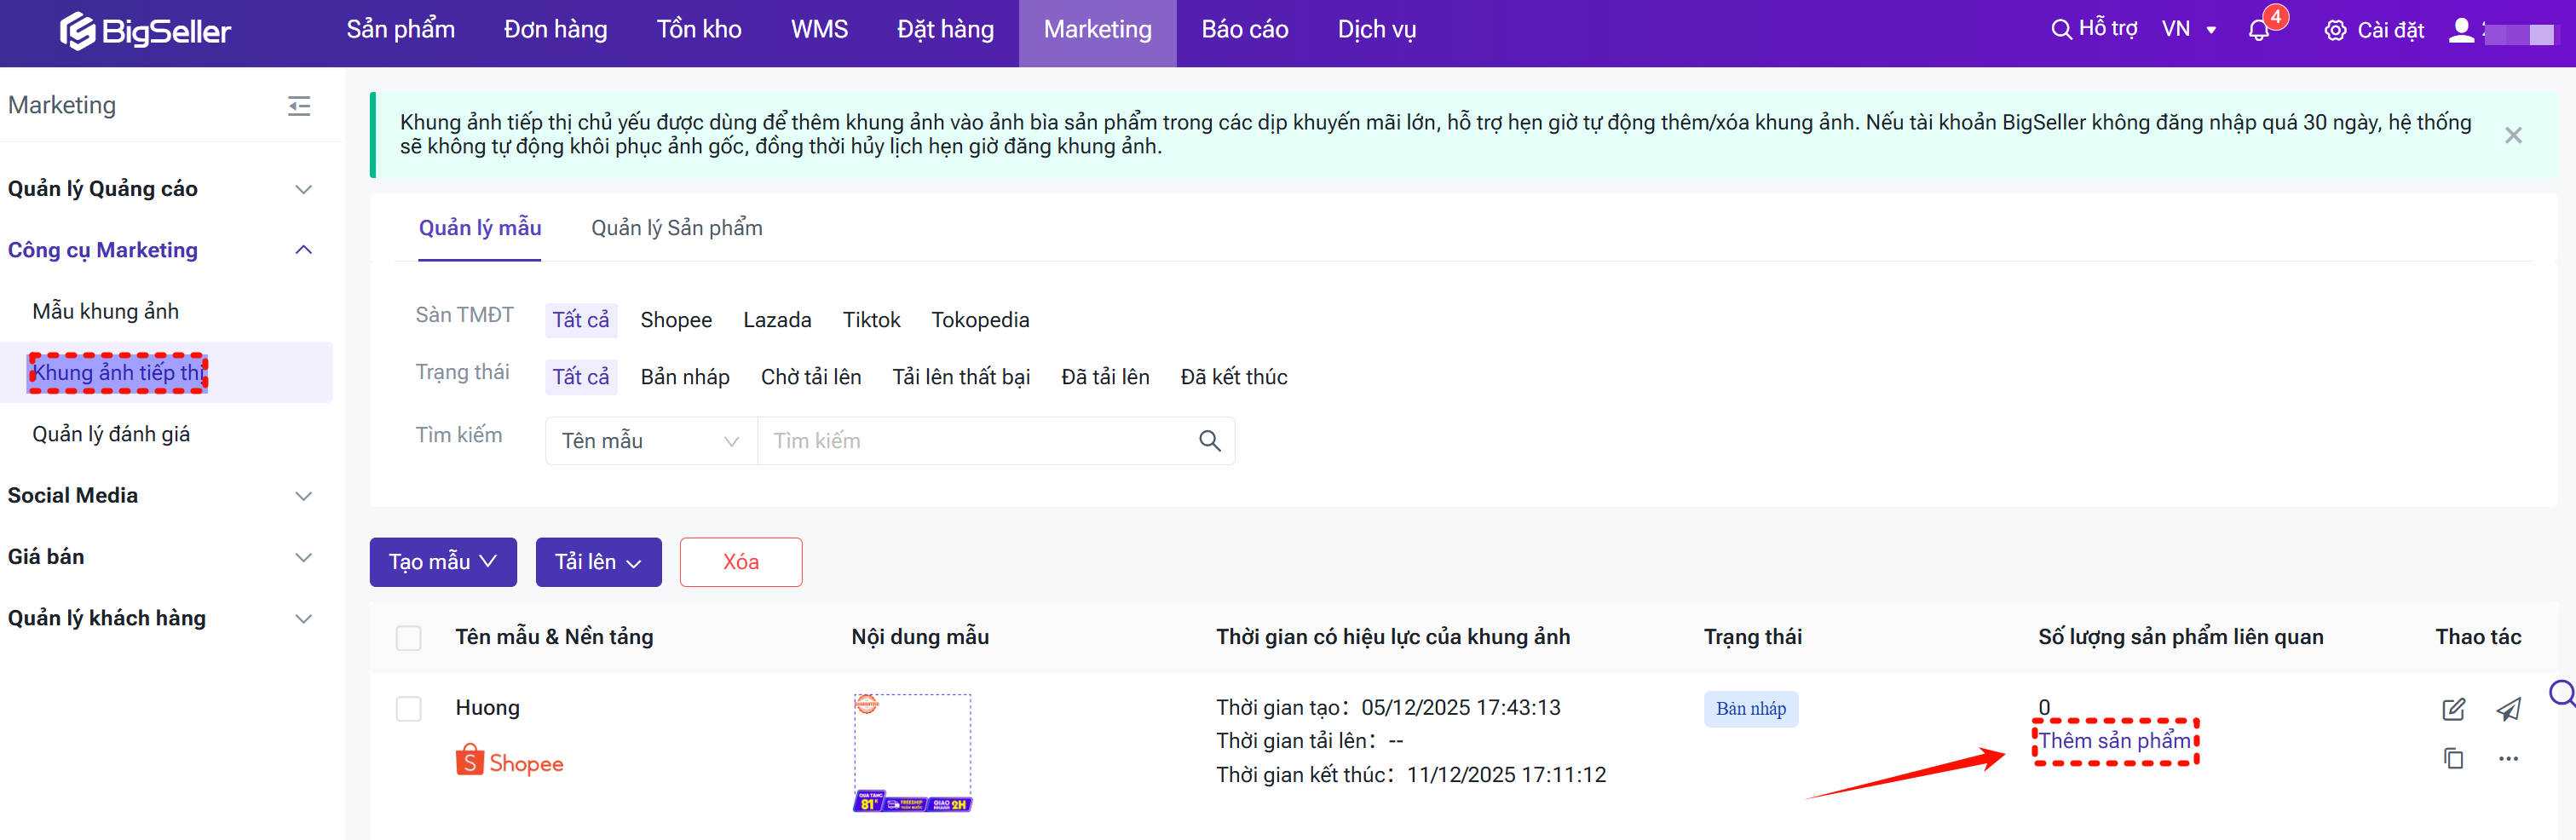
Task: Click the Thêm sản phẩm link
Action: point(2114,741)
